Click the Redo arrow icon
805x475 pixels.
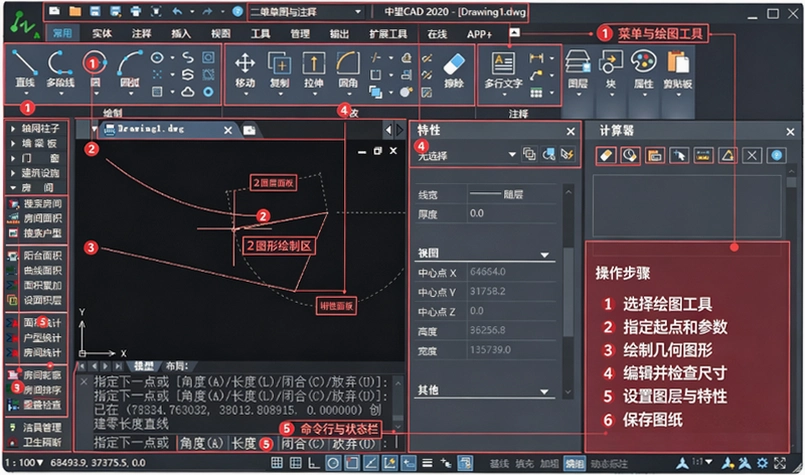207,11
